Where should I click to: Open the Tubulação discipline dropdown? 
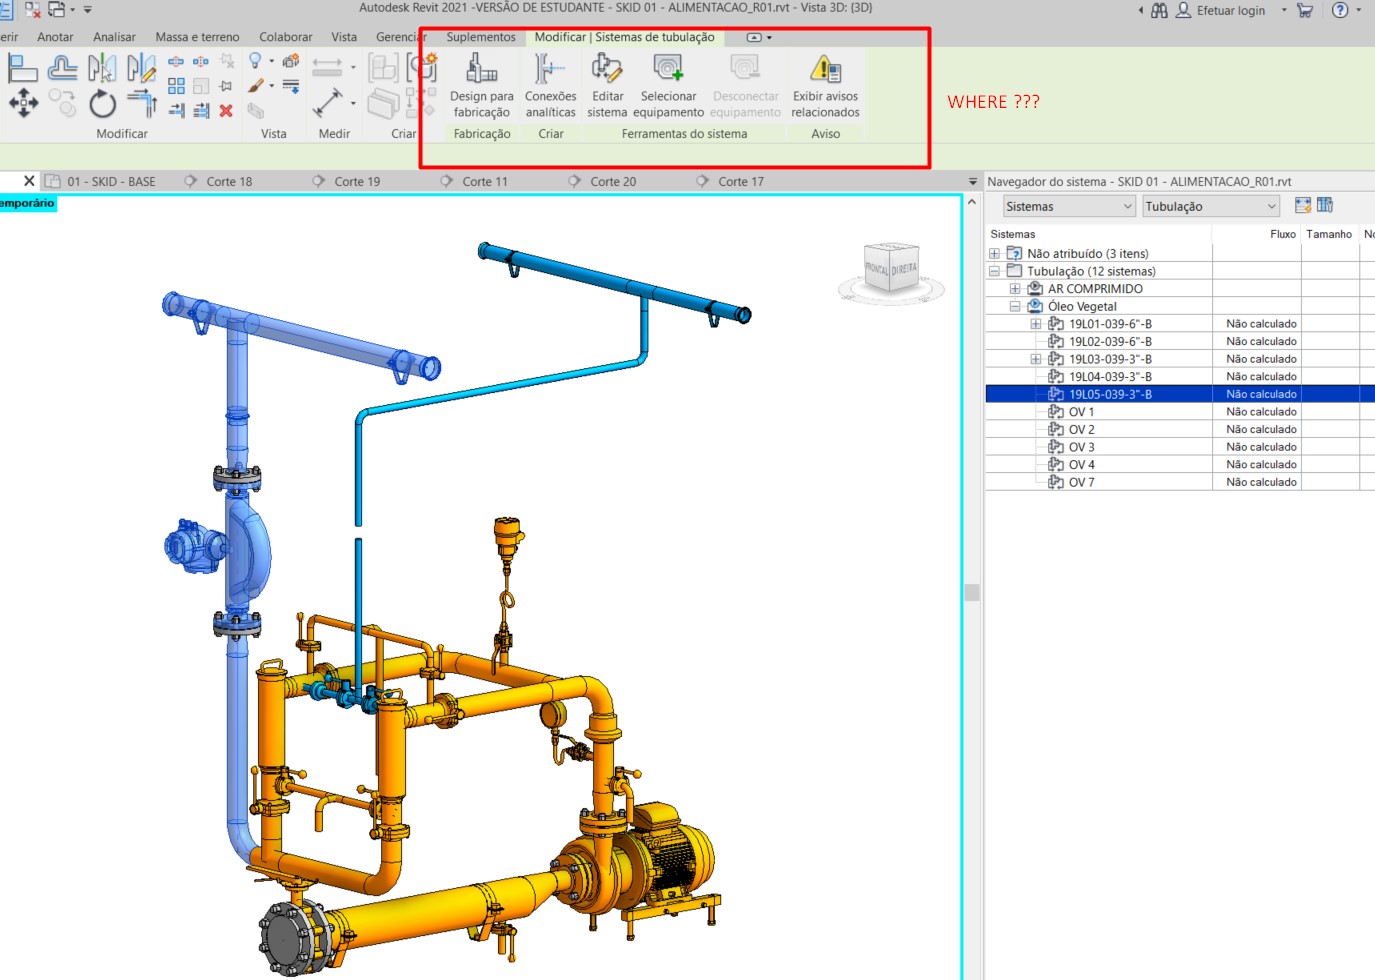pos(1211,206)
